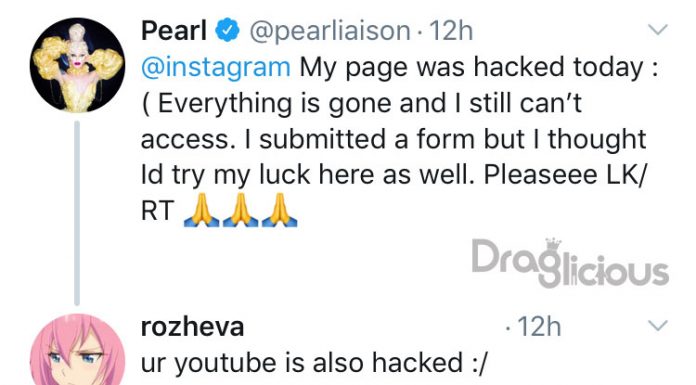
Task: Visit the @pearliaison handle
Action: pyautogui.click(x=329, y=32)
